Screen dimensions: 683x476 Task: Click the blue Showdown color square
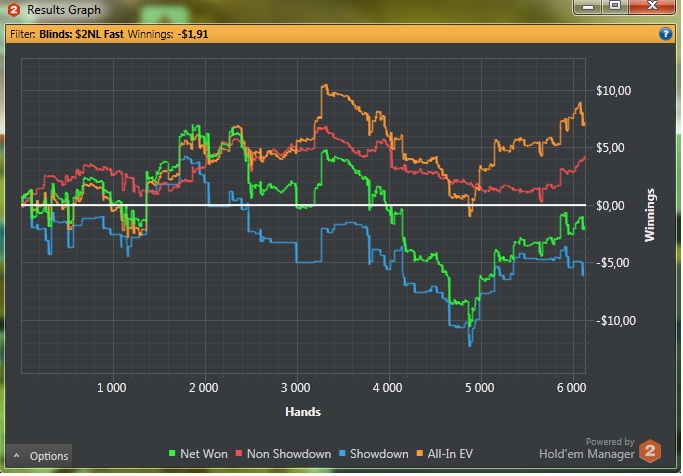click(342, 453)
